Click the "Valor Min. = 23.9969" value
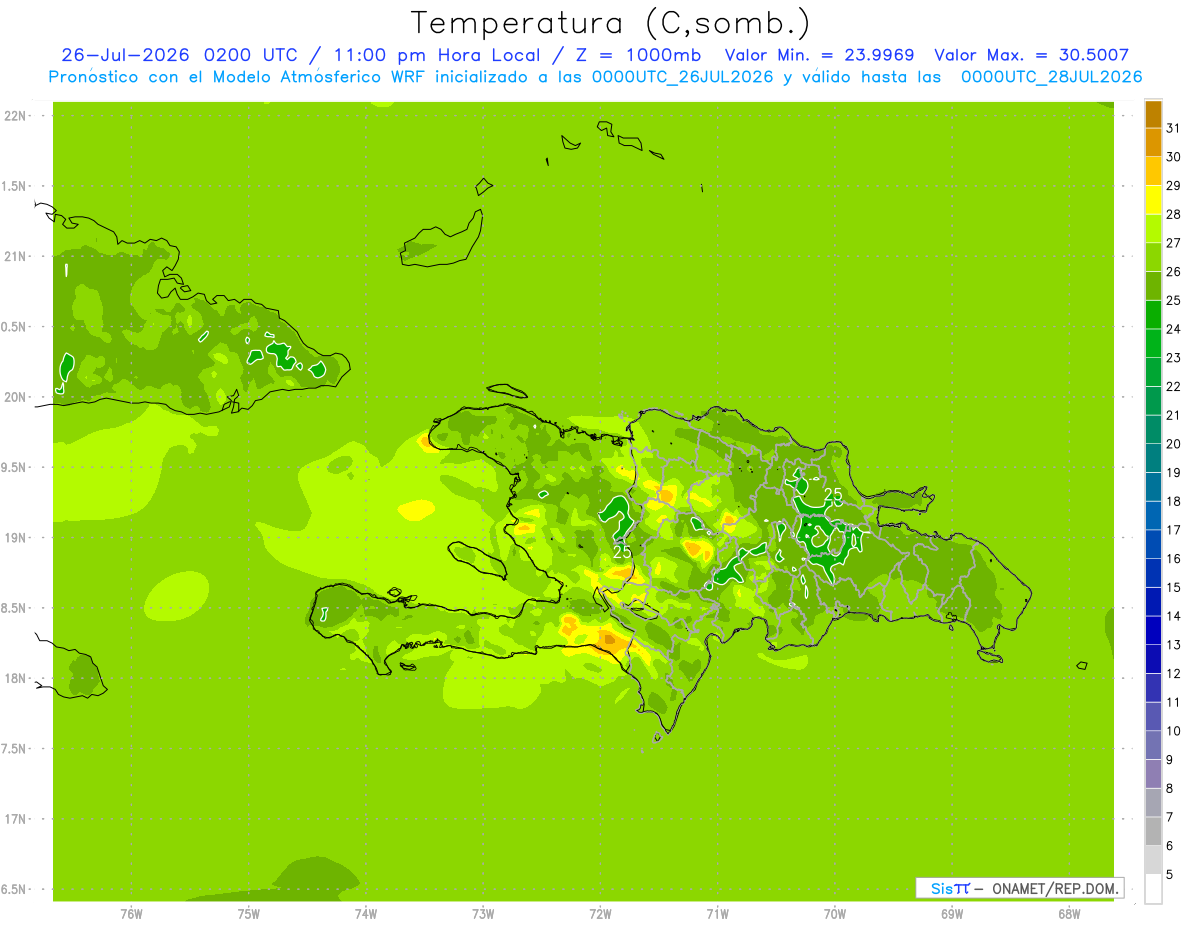 coord(820,55)
